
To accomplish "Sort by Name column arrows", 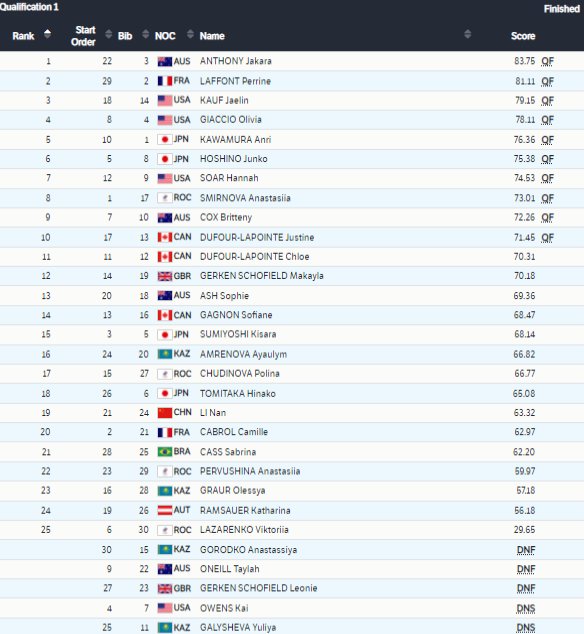I will pyautogui.click(x=468, y=34).
